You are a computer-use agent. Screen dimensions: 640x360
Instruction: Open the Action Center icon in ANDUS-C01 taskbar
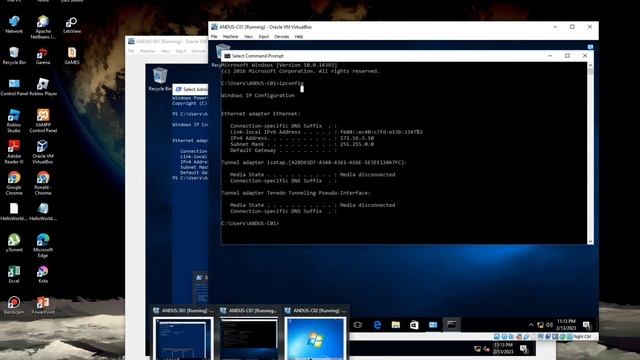coord(587,325)
